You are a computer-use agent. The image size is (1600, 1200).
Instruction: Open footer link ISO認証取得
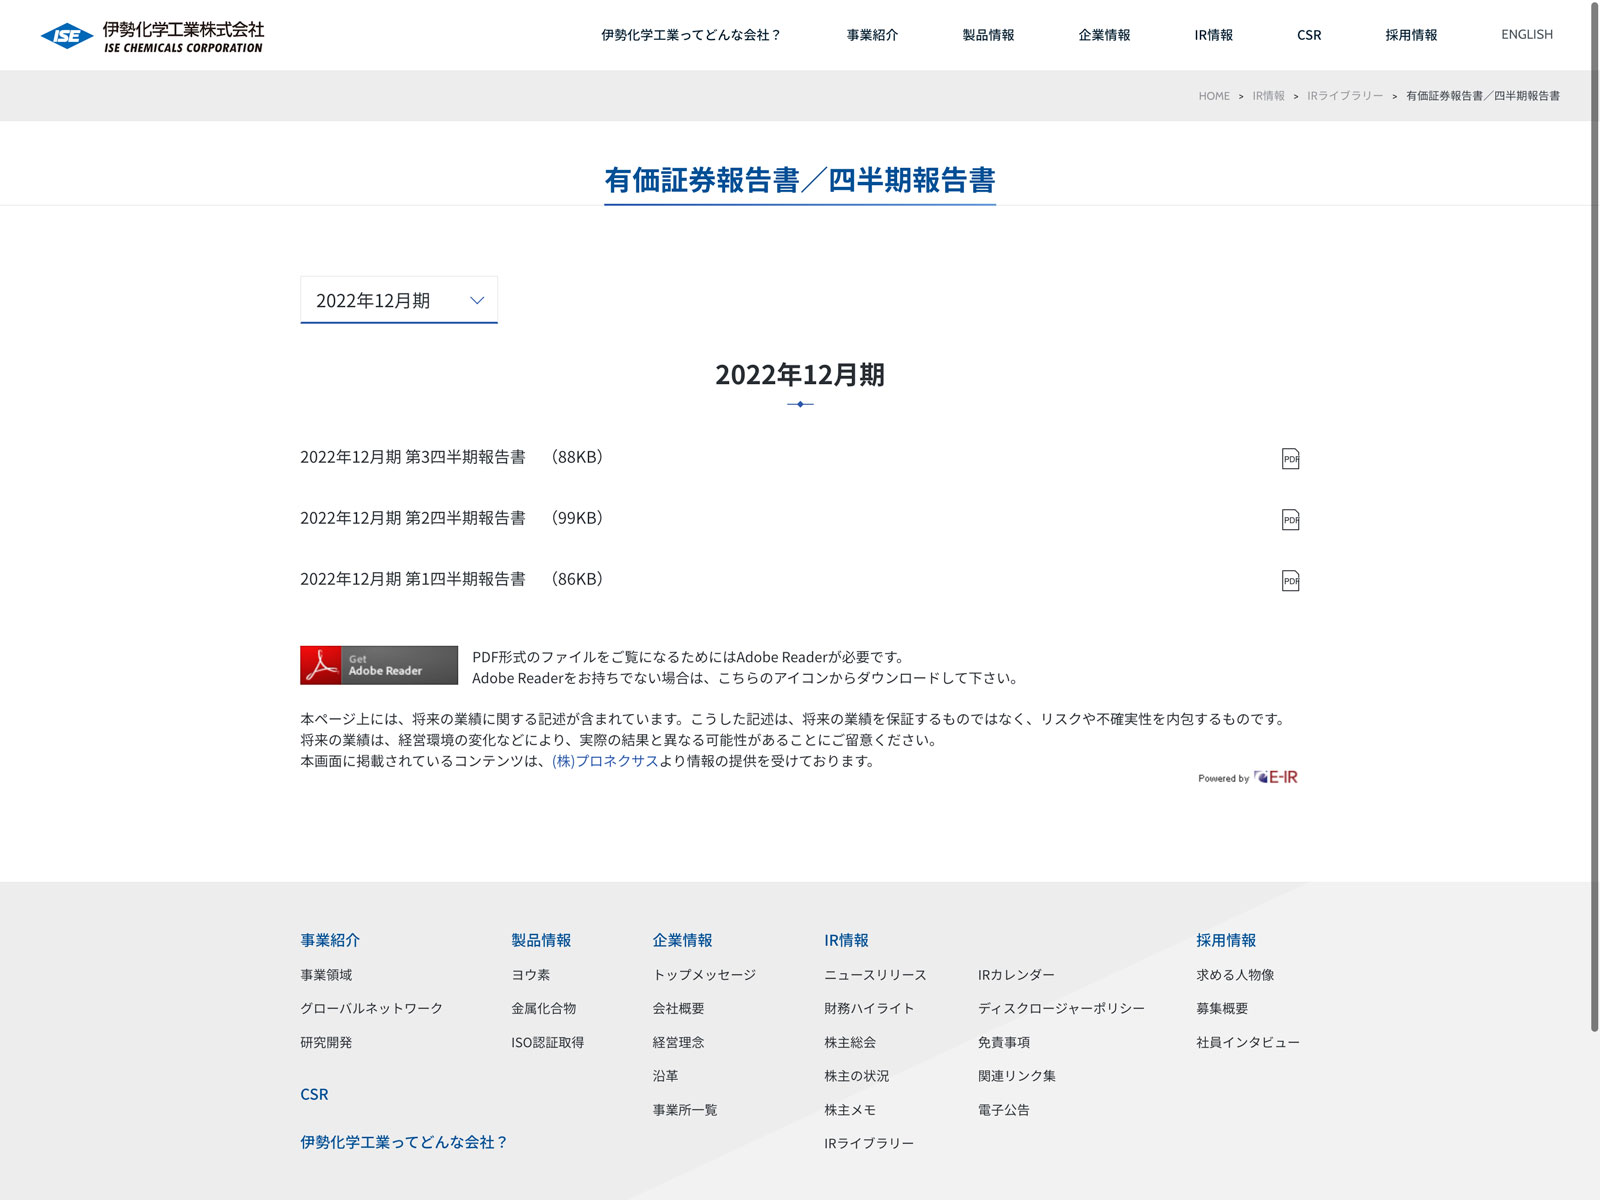click(548, 1042)
